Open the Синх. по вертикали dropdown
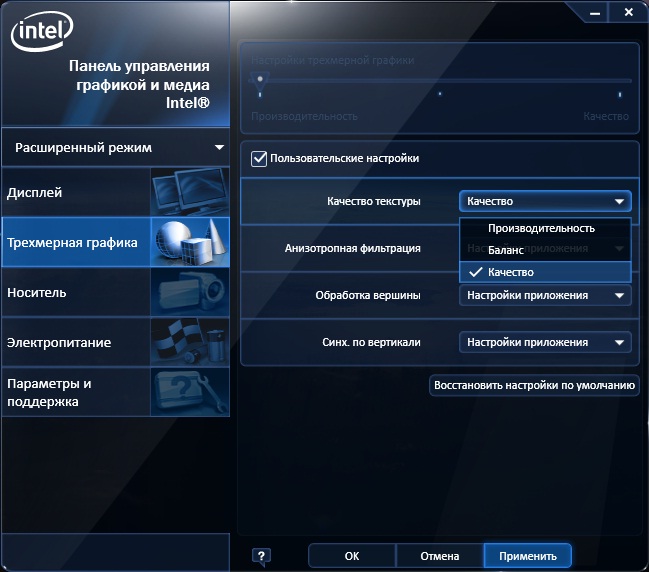The width and height of the screenshot is (649, 572). [545, 342]
